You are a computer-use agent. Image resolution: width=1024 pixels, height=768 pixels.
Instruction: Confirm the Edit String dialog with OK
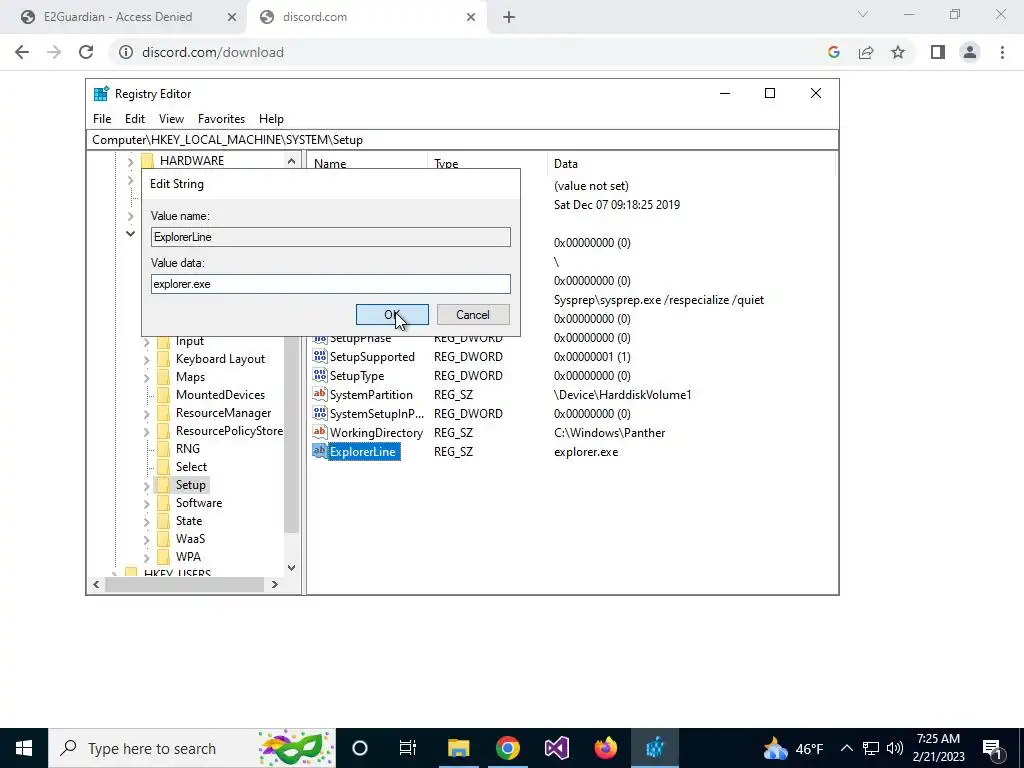pyautogui.click(x=392, y=315)
